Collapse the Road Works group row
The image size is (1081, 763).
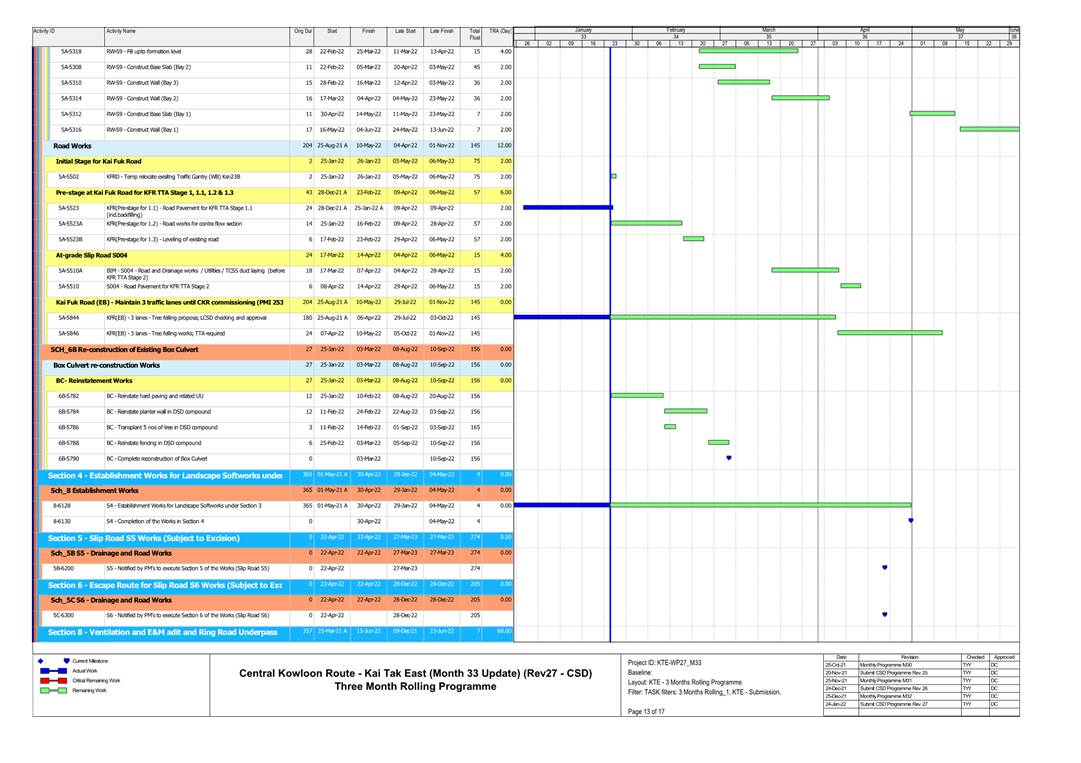pyautogui.click(x=72, y=146)
